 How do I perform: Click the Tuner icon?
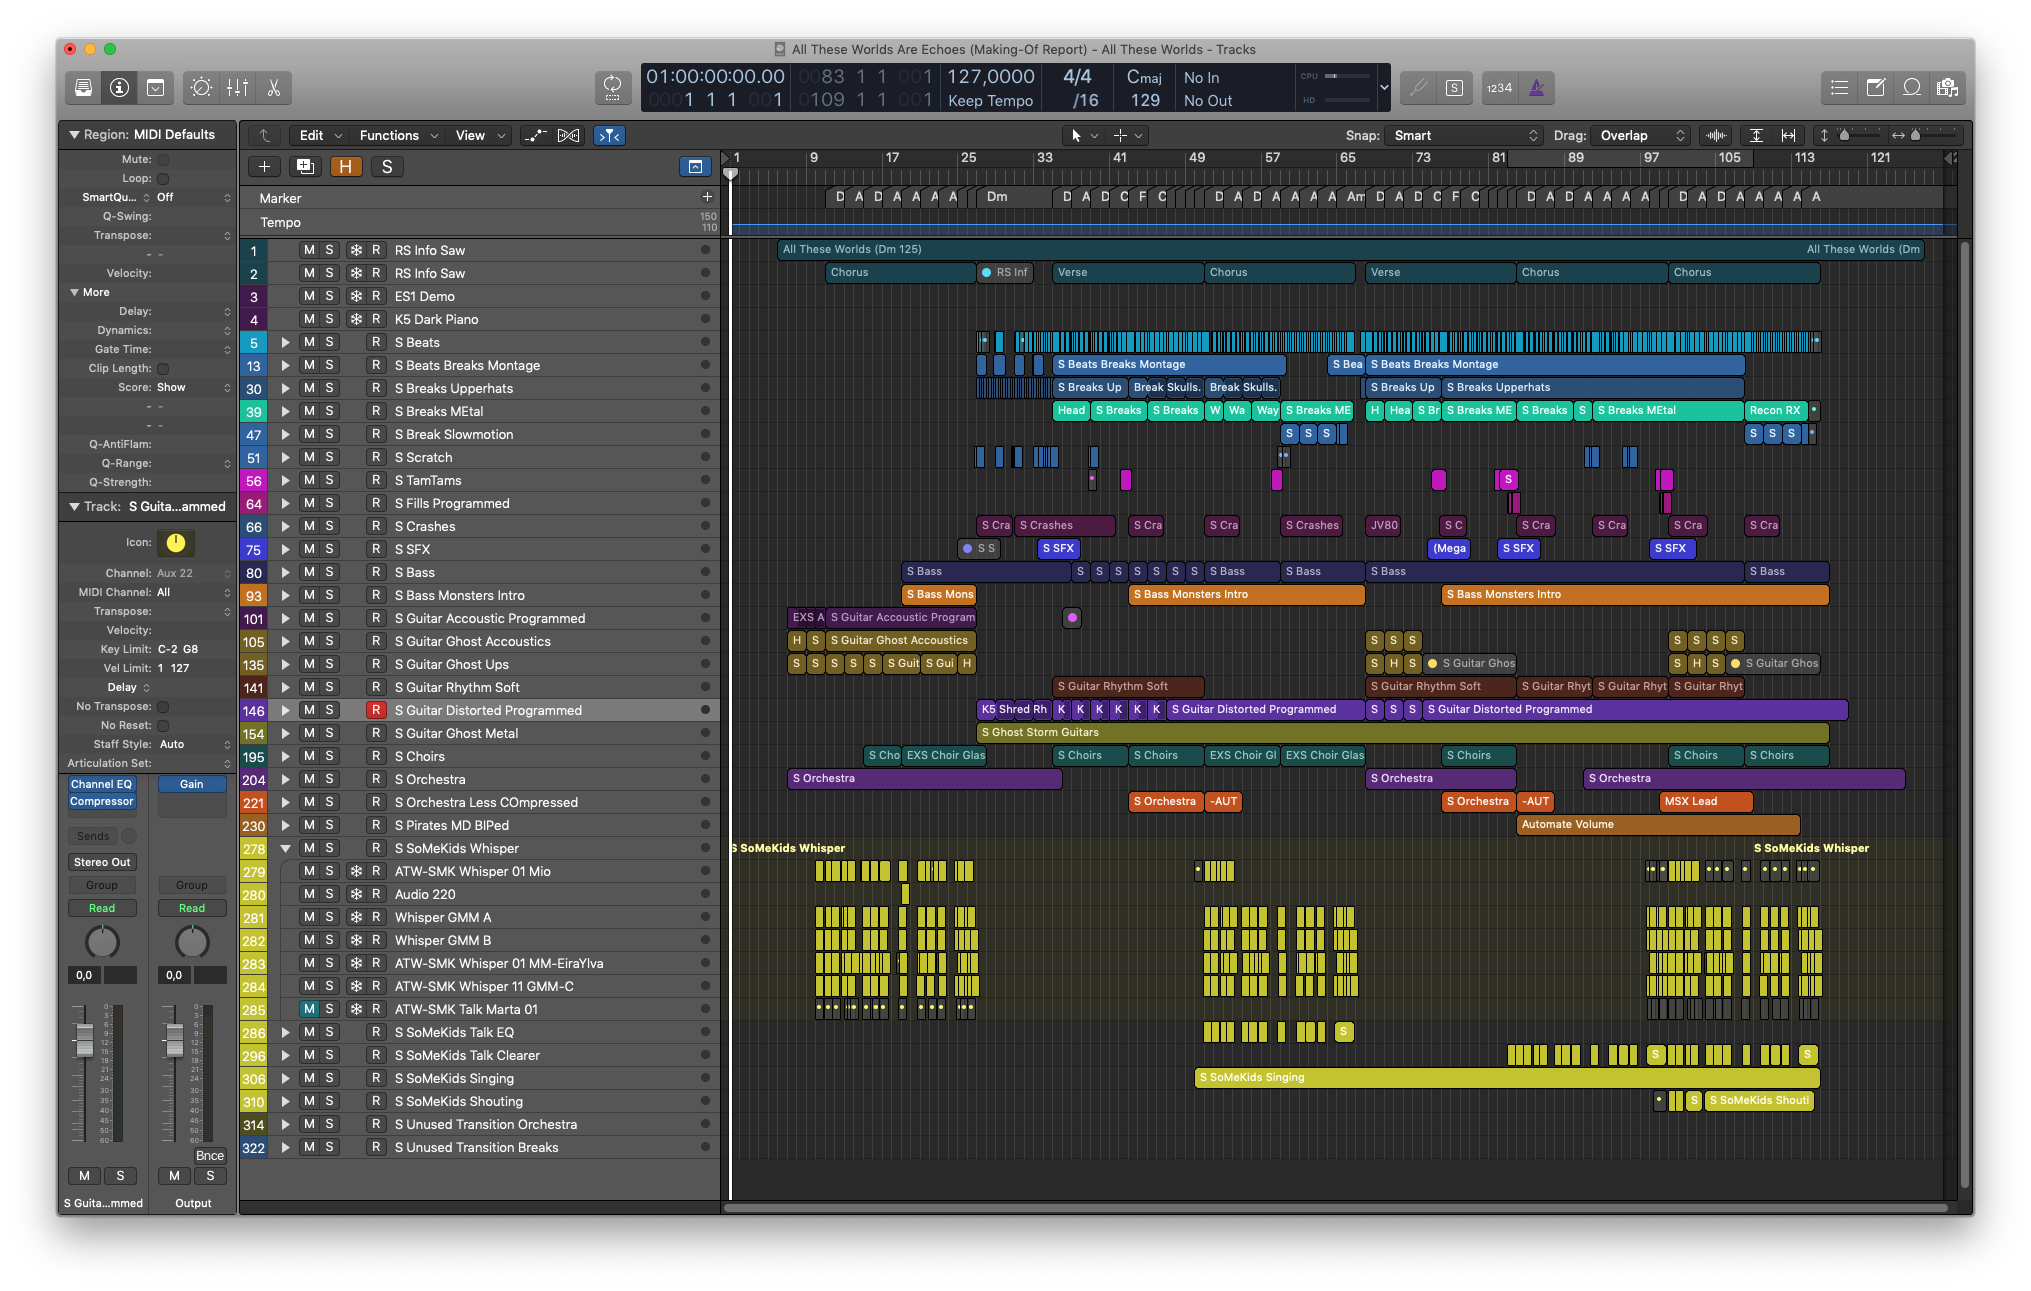point(1418,88)
